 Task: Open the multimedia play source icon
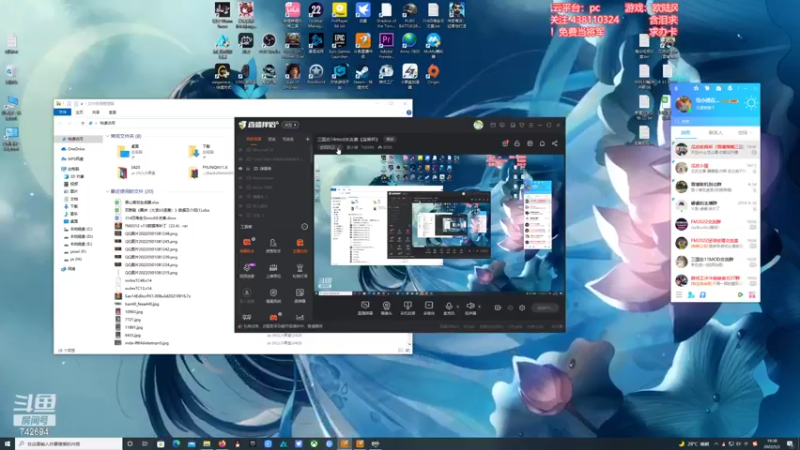[429, 306]
